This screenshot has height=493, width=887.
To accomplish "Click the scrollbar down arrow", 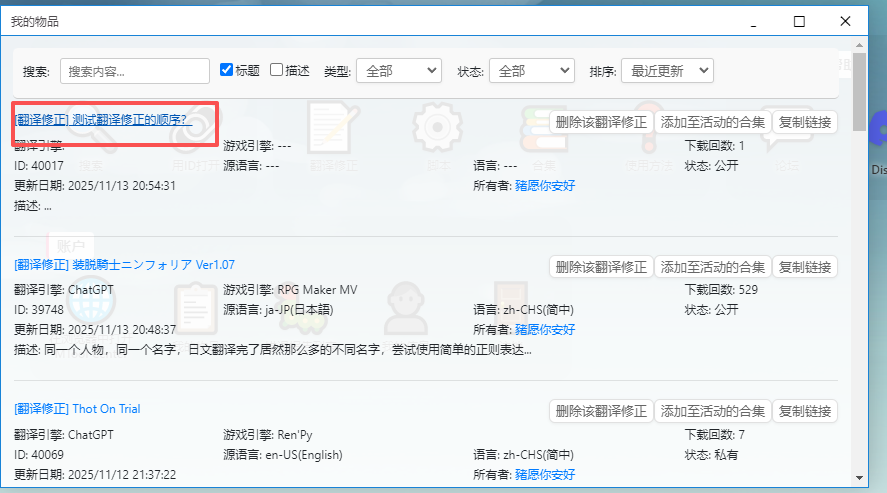I will [x=859, y=476].
